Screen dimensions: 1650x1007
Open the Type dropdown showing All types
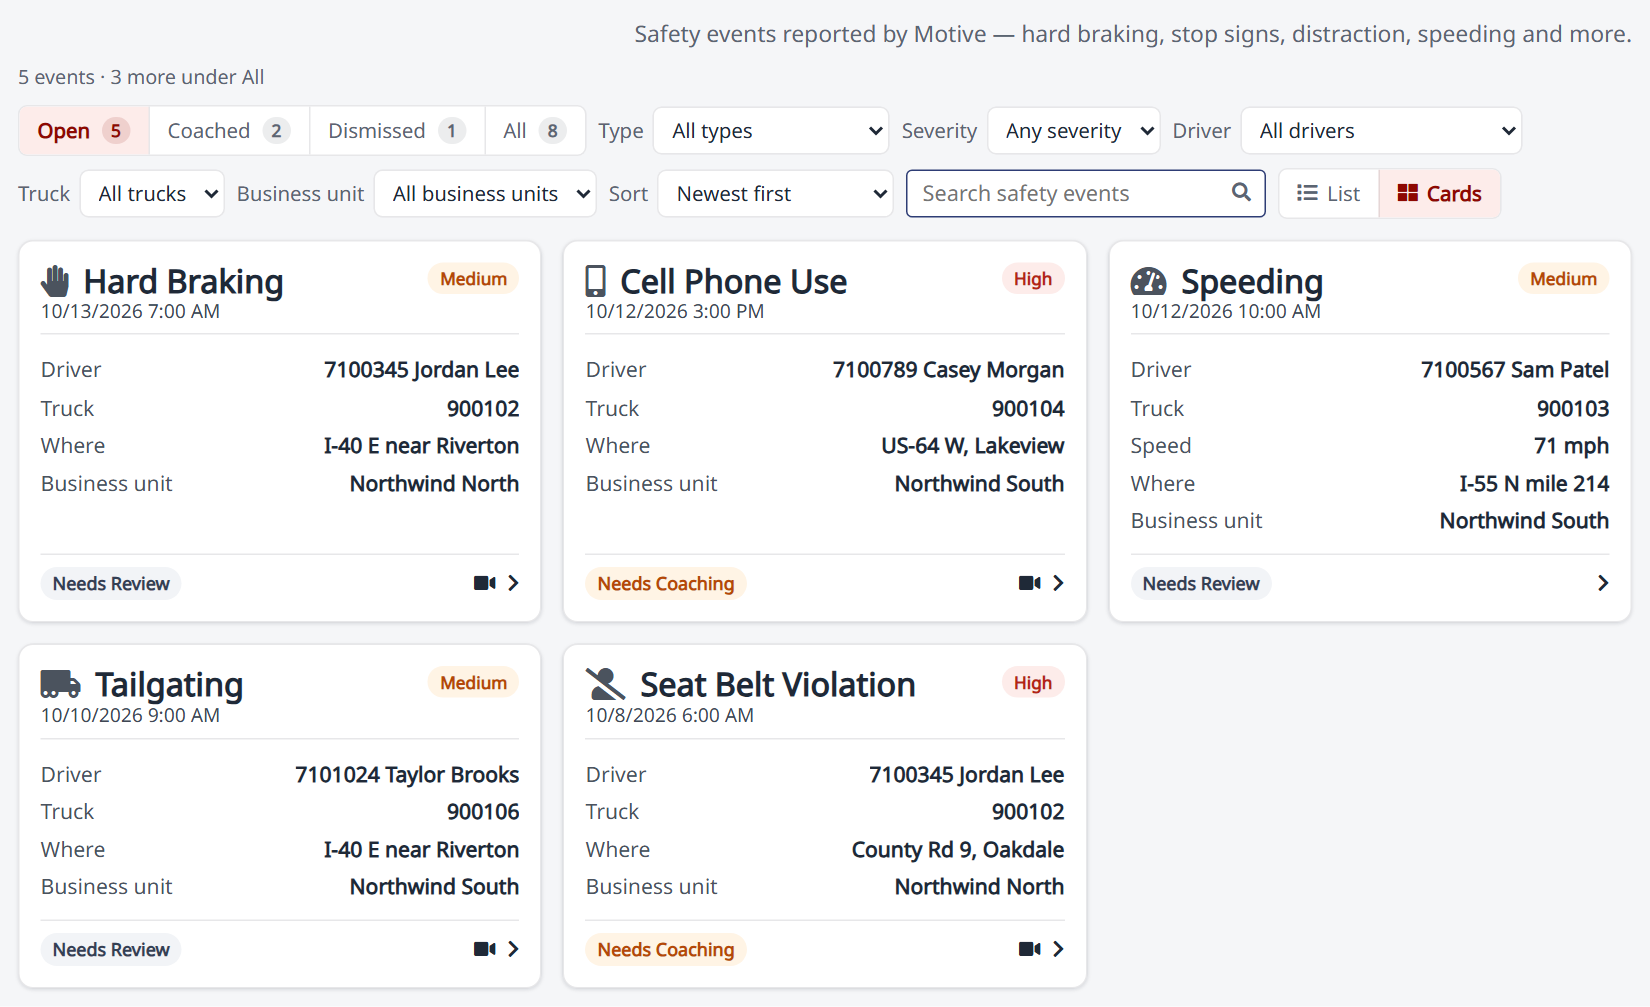coord(771,131)
